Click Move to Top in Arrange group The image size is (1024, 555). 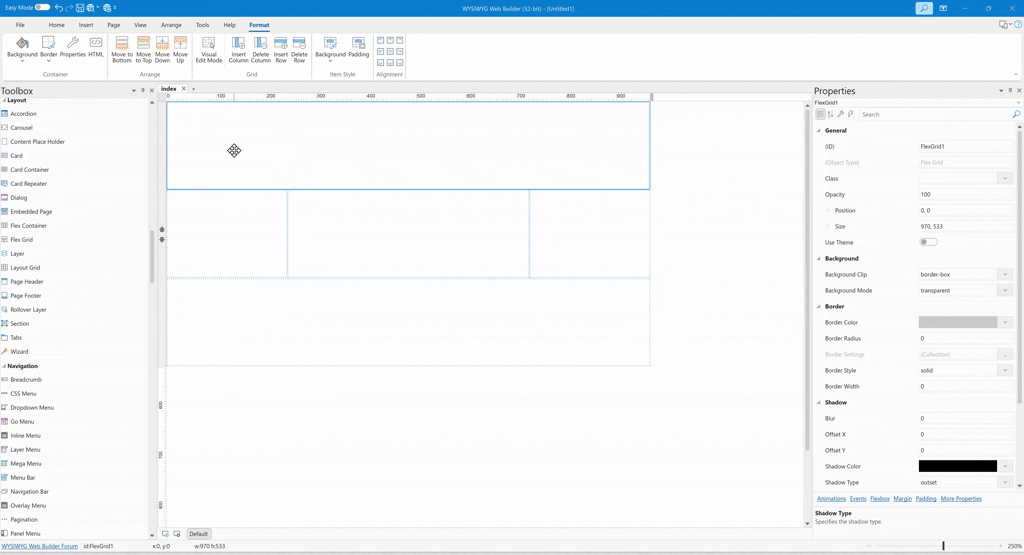tap(144, 50)
